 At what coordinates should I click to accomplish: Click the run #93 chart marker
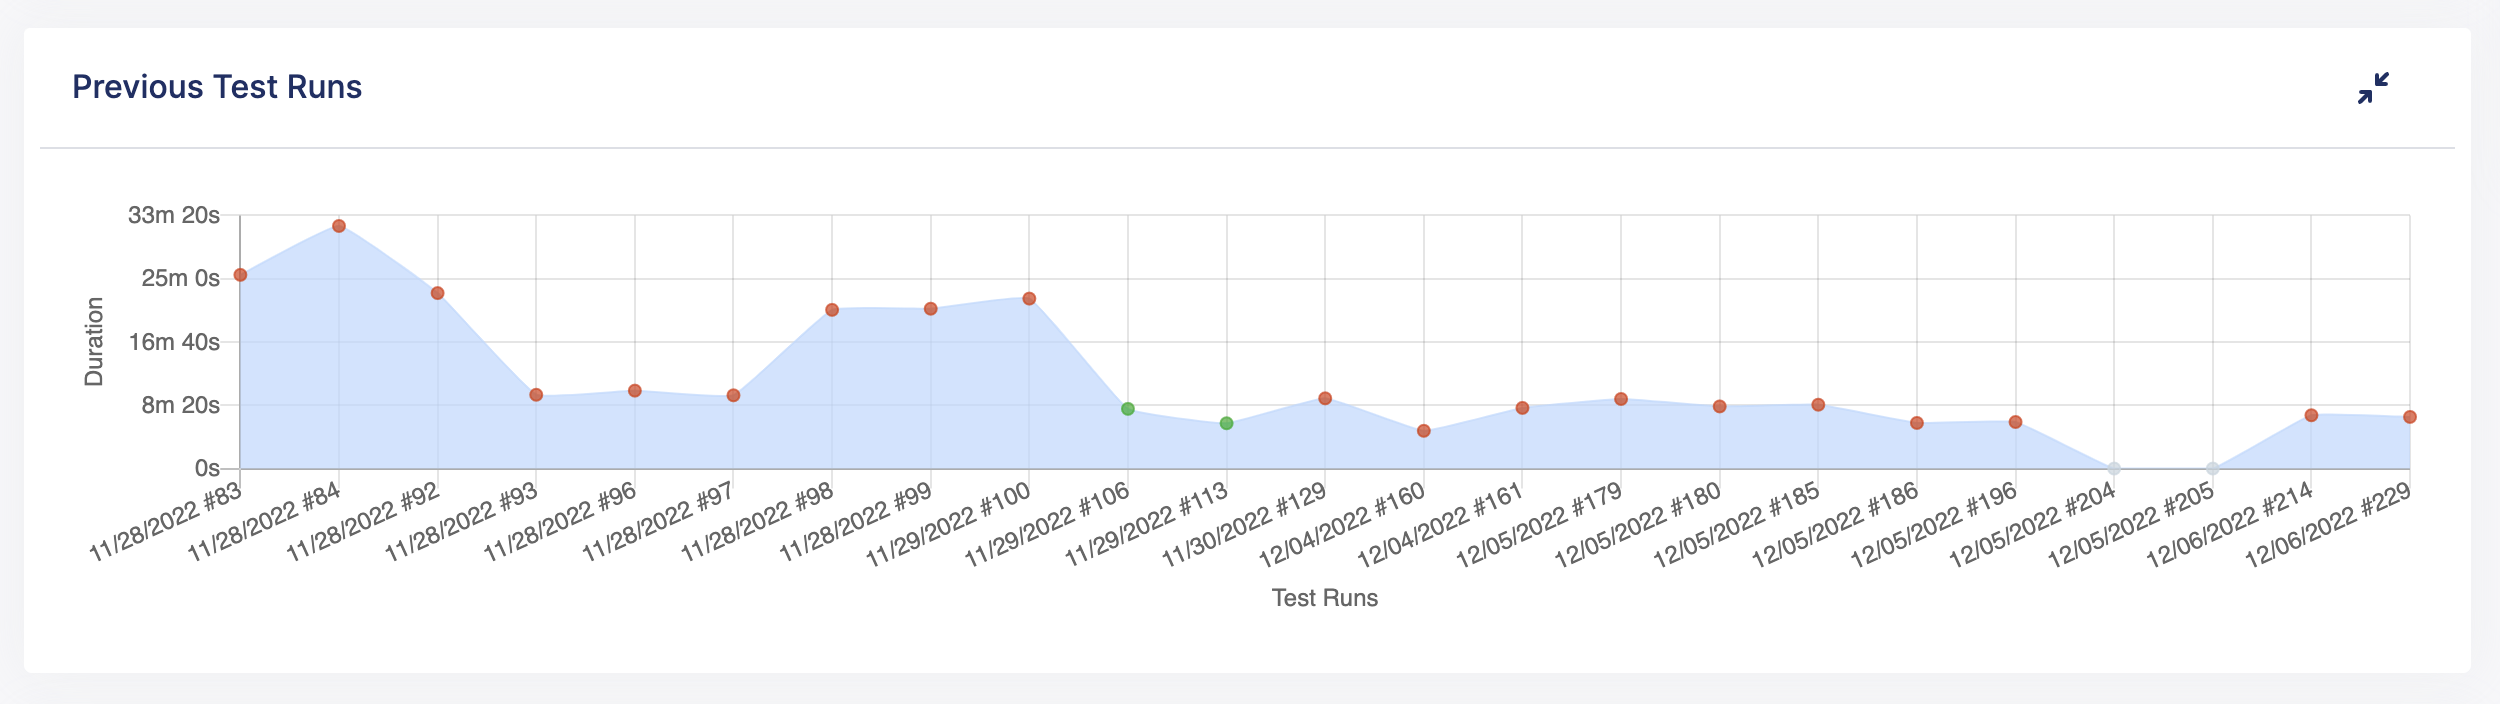tap(536, 395)
